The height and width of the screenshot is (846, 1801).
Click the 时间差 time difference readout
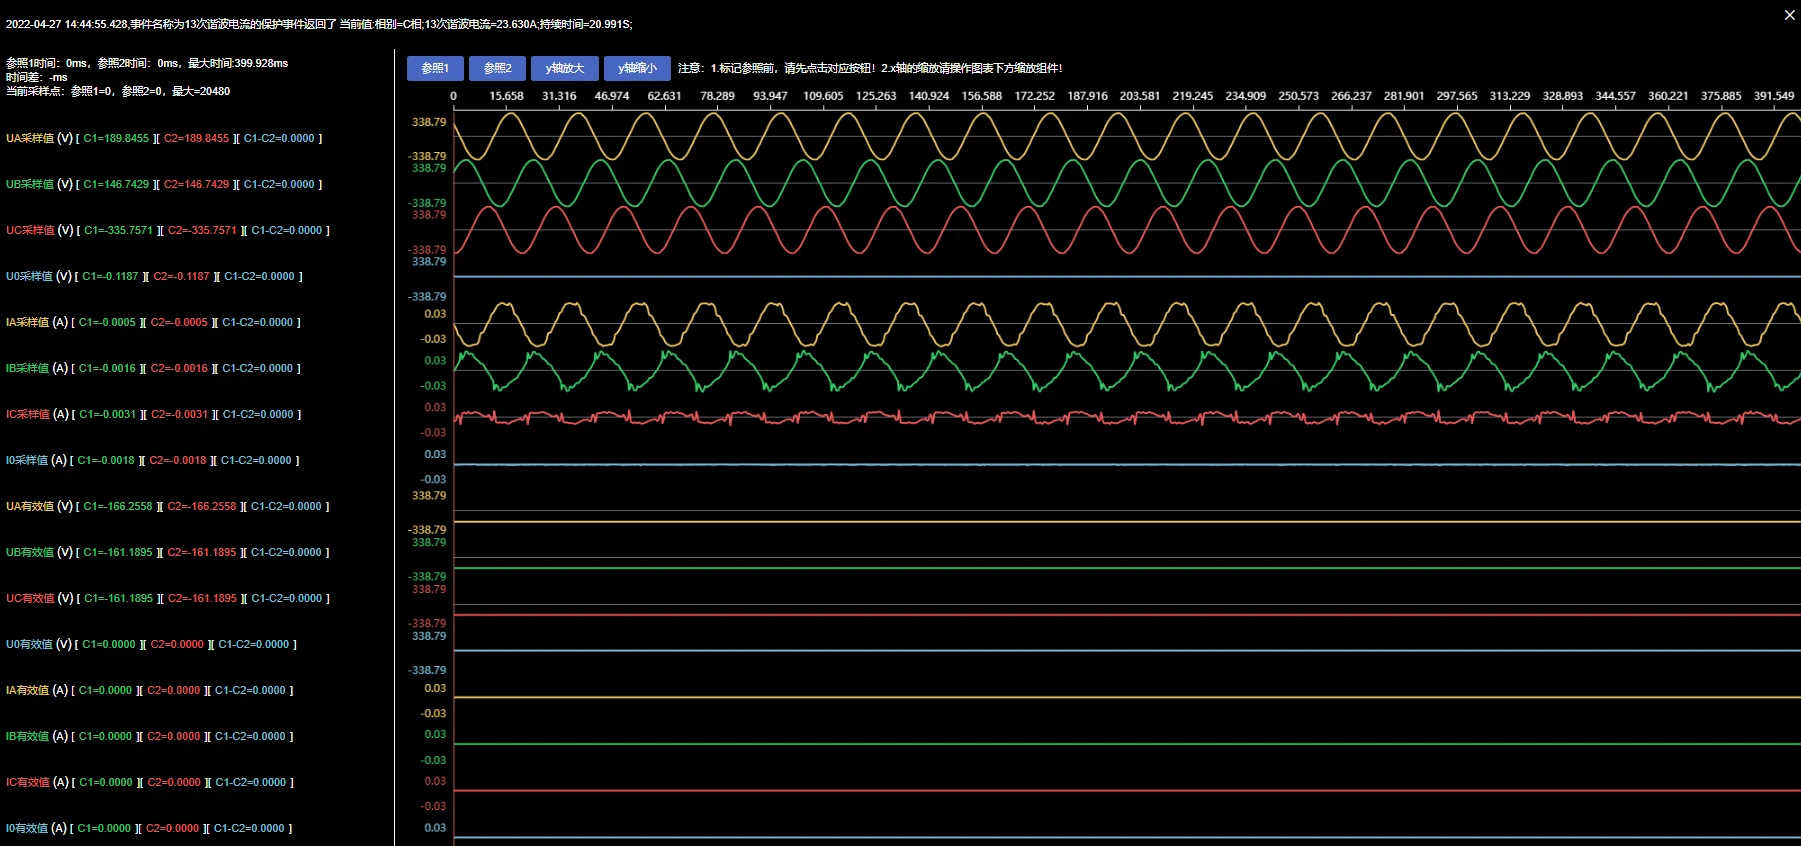(x=37, y=77)
